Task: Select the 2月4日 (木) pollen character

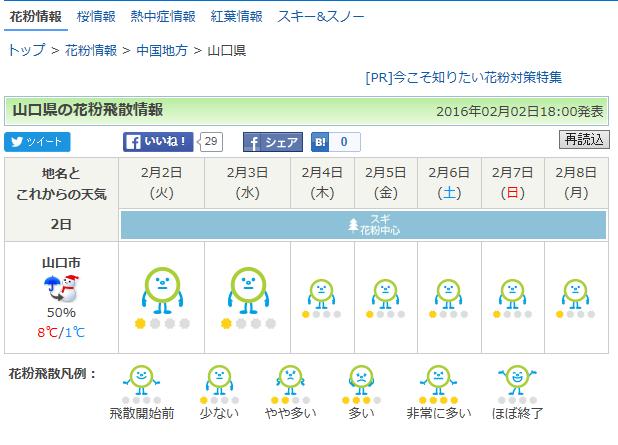Action: click(x=321, y=294)
